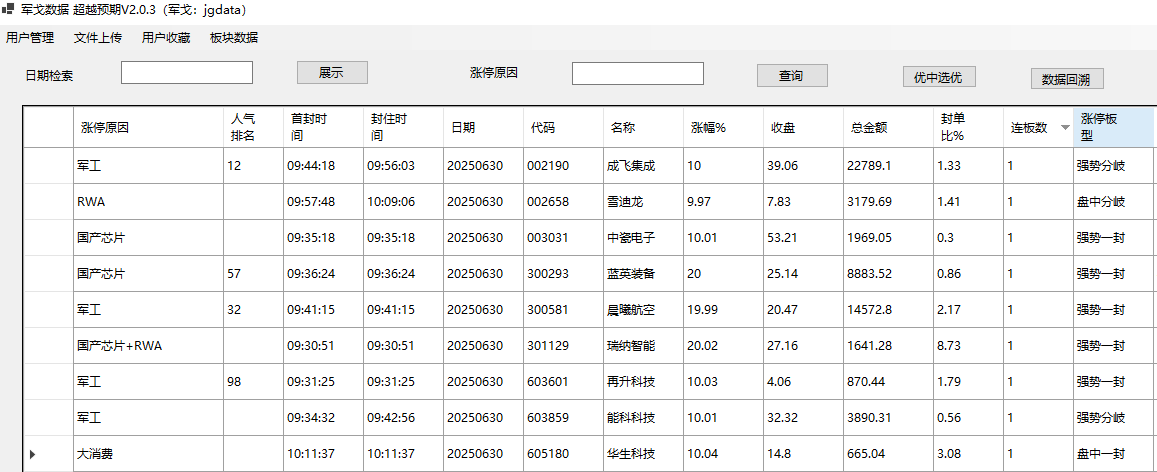Click seal ratio cell 3.08
The image size is (1157, 472).
967,454
